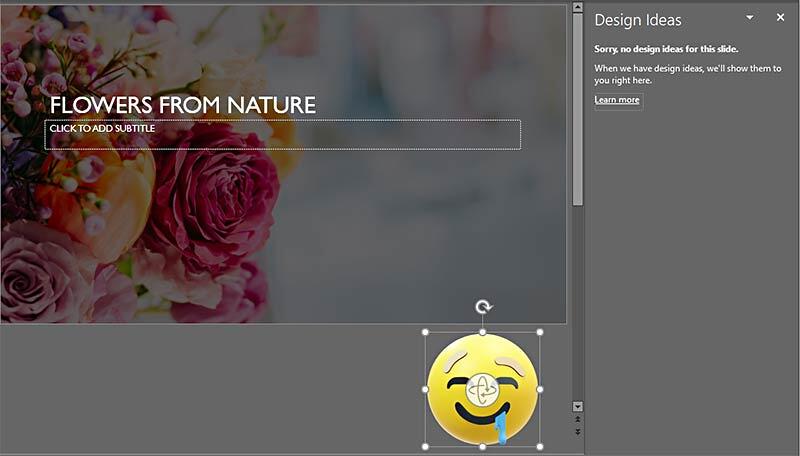Viewport: 800px width, 456px height.
Task: Open the Design Ideas pane options dropdown
Action: (750, 18)
